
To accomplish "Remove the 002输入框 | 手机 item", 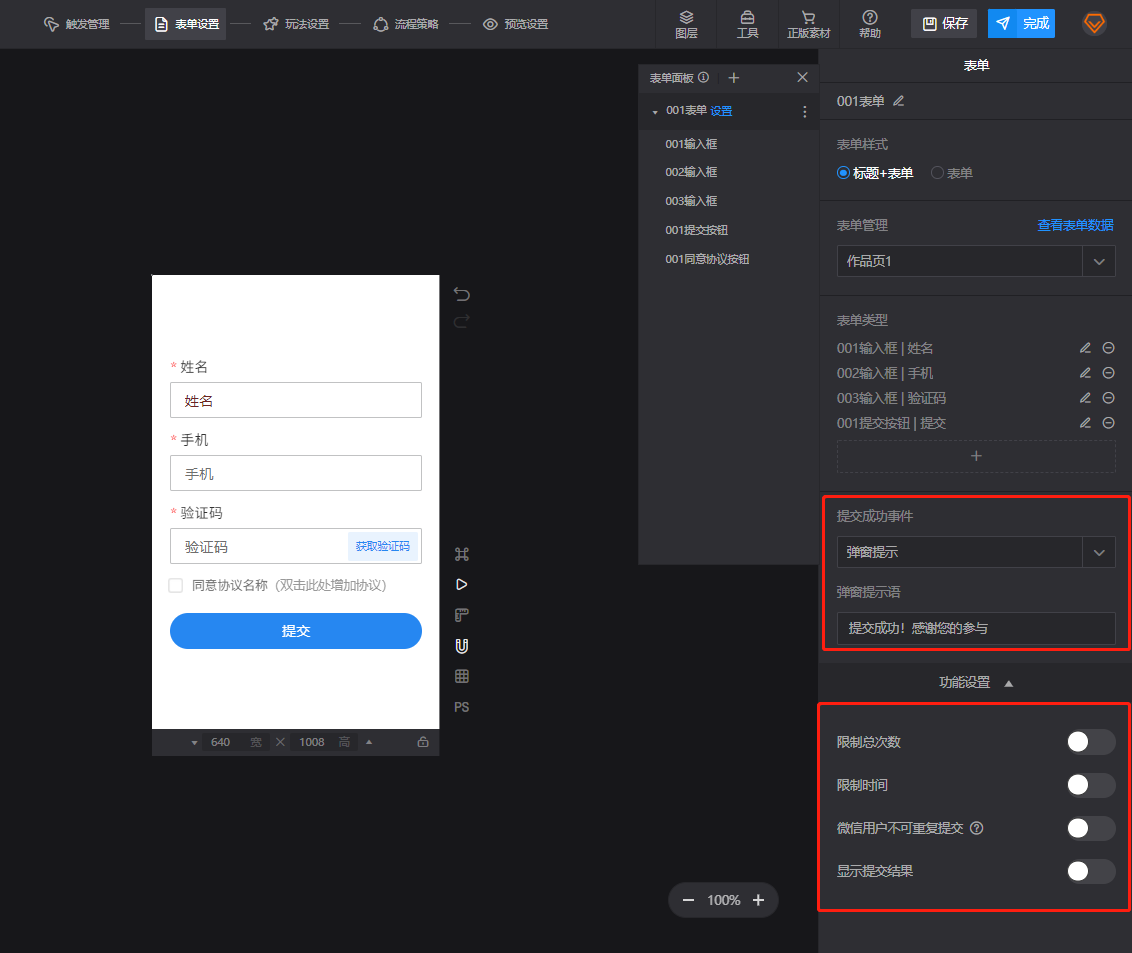I will tap(1109, 373).
